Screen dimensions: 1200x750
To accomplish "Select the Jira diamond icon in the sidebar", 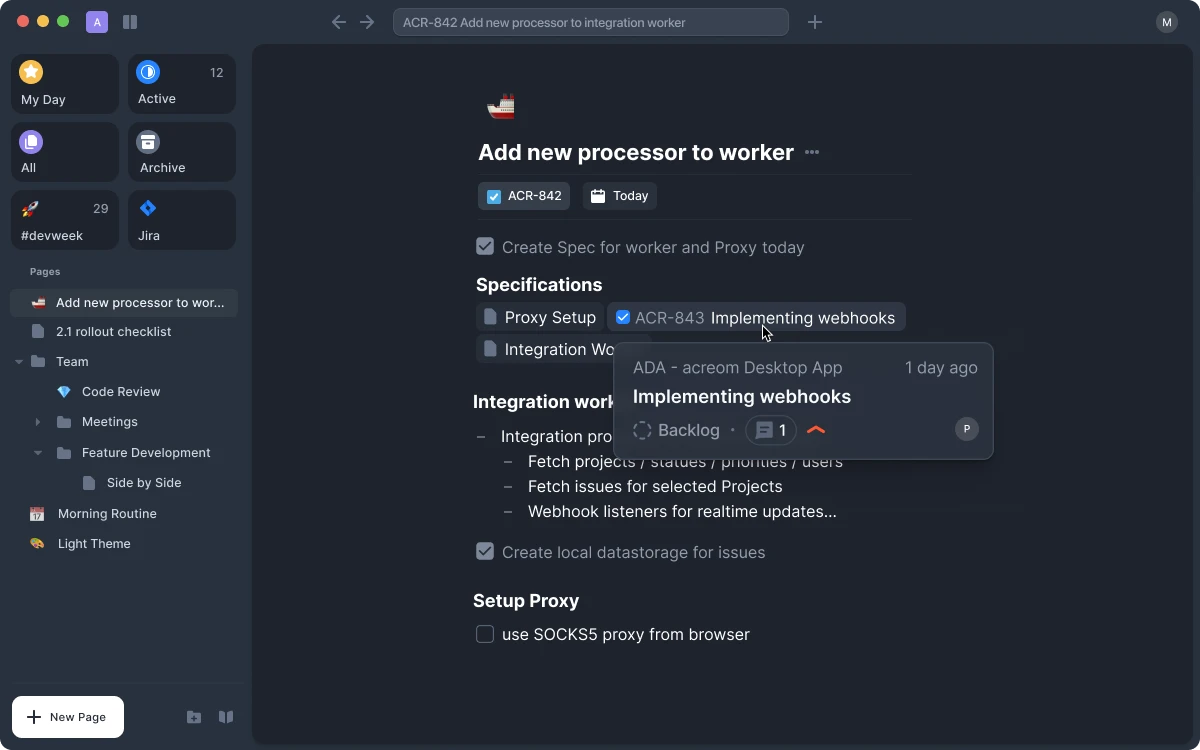I will click(x=147, y=208).
